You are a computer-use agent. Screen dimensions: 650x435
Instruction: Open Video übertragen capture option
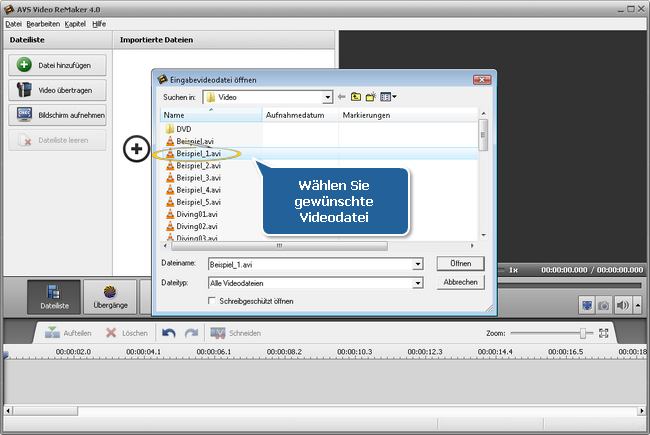tap(57, 90)
